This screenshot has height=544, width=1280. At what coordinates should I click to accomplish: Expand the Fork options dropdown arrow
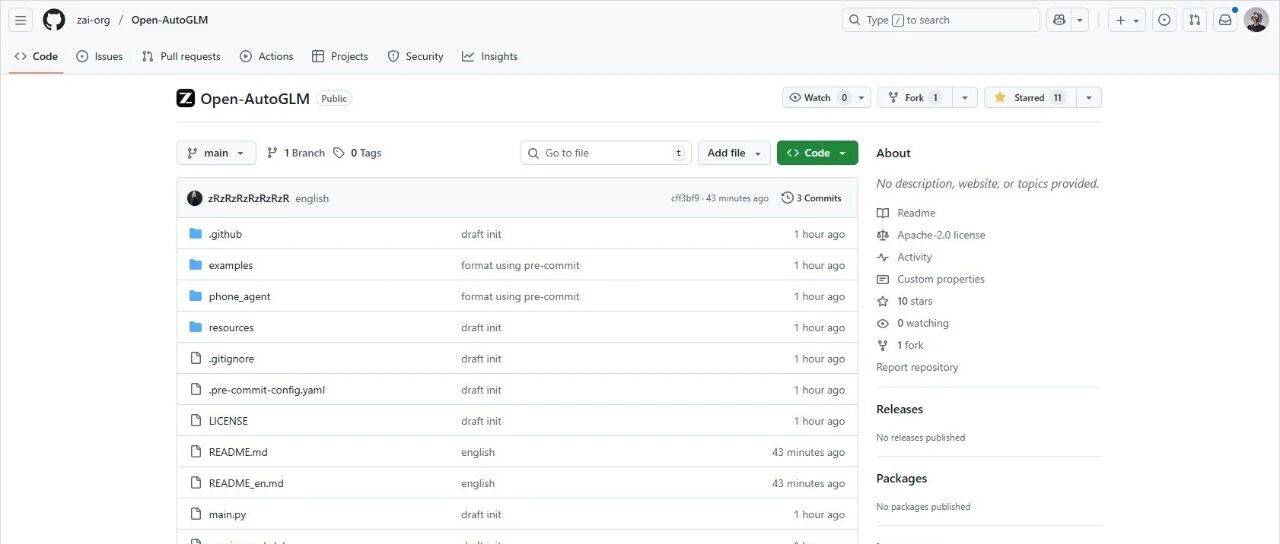tap(965, 97)
